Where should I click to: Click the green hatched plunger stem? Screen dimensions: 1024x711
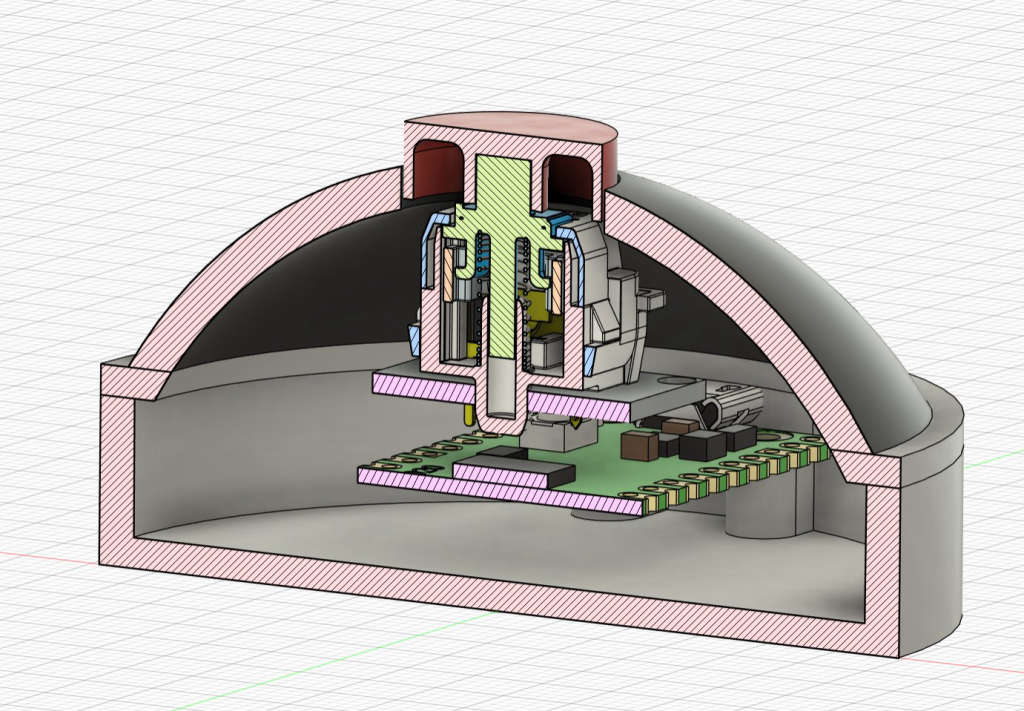click(x=502, y=261)
